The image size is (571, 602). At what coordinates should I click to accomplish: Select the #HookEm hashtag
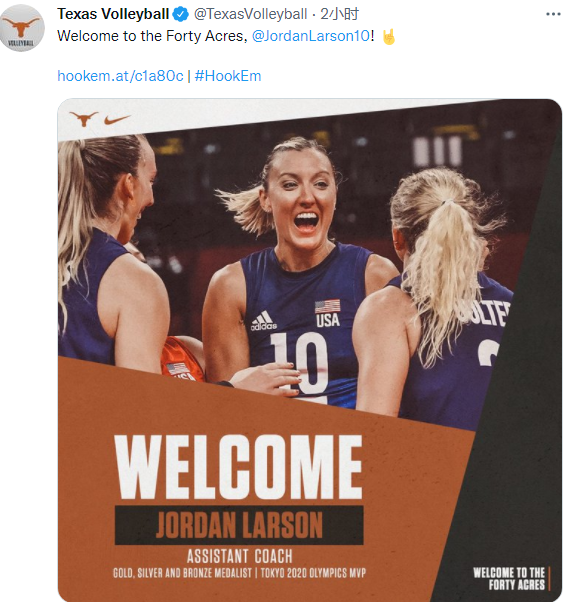coord(228,76)
